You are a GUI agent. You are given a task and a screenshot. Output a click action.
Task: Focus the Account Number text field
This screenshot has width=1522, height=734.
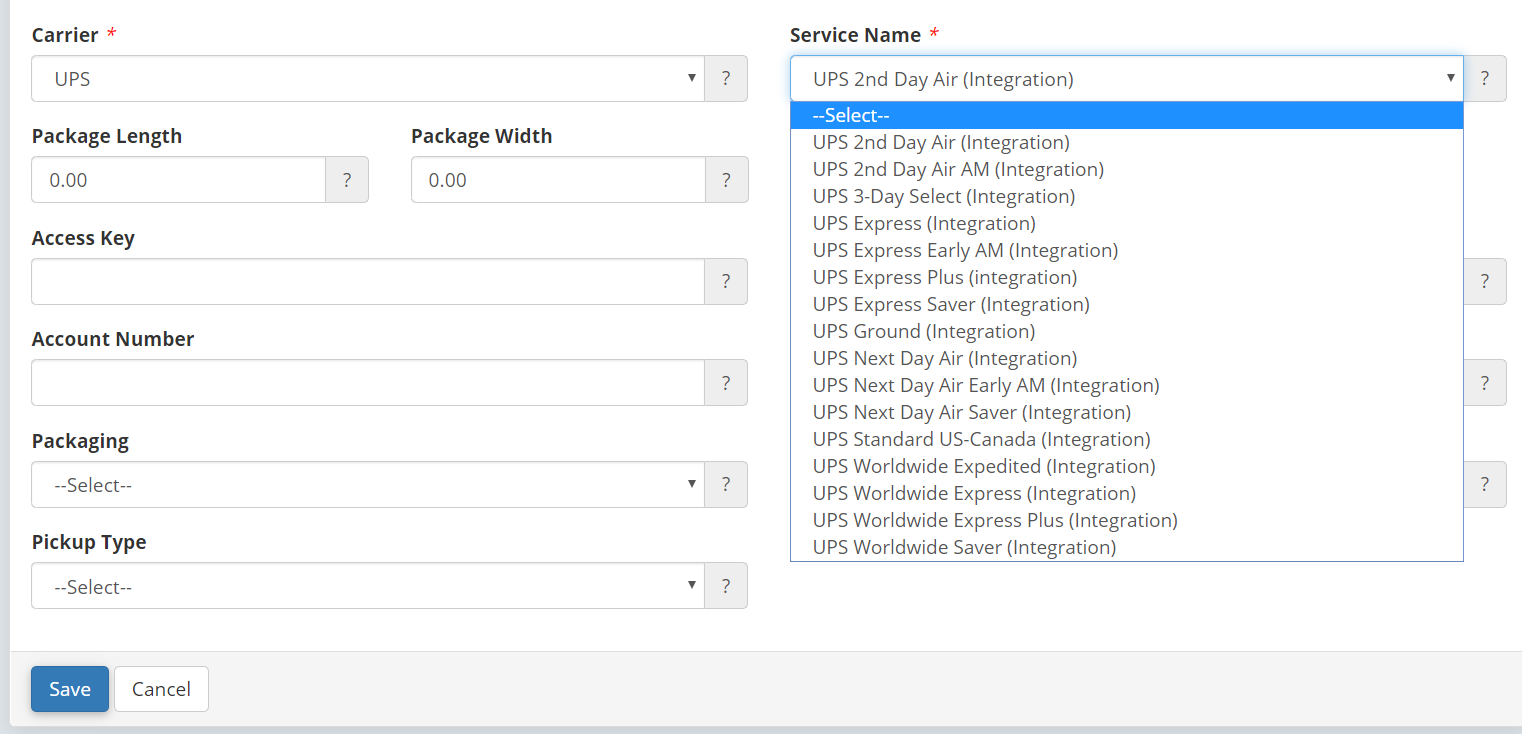pyautogui.click(x=367, y=383)
